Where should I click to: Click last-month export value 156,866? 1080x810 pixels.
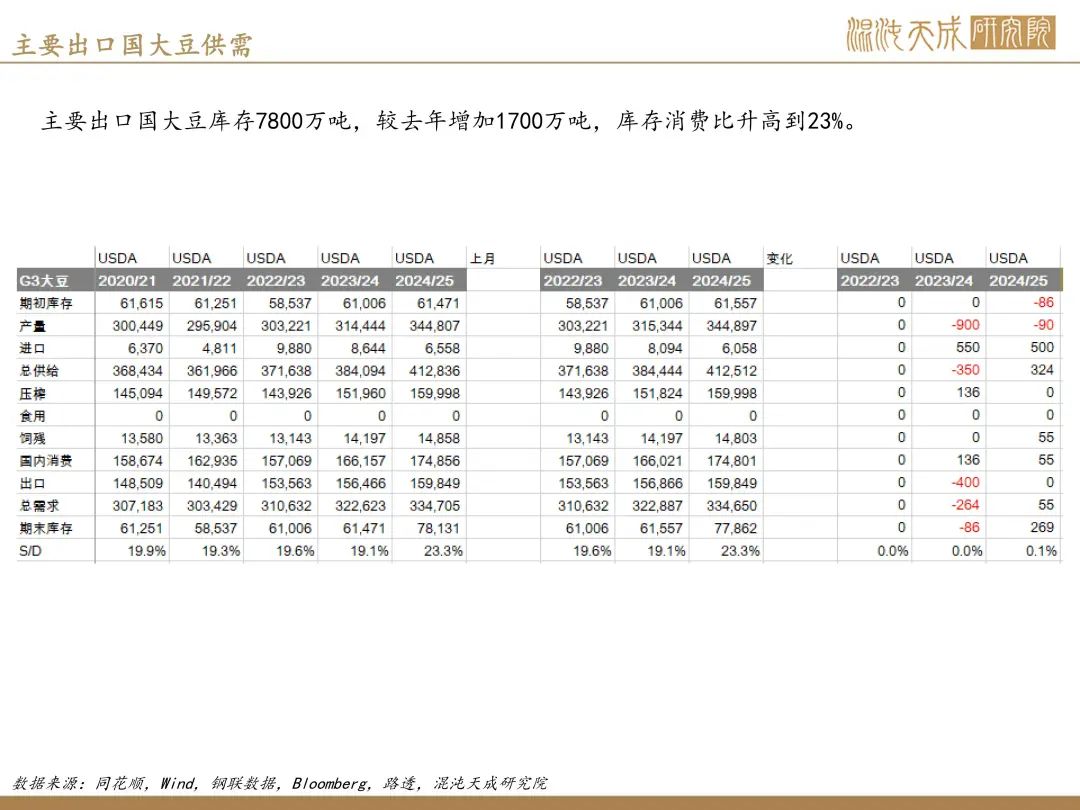pyautogui.click(x=657, y=484)
